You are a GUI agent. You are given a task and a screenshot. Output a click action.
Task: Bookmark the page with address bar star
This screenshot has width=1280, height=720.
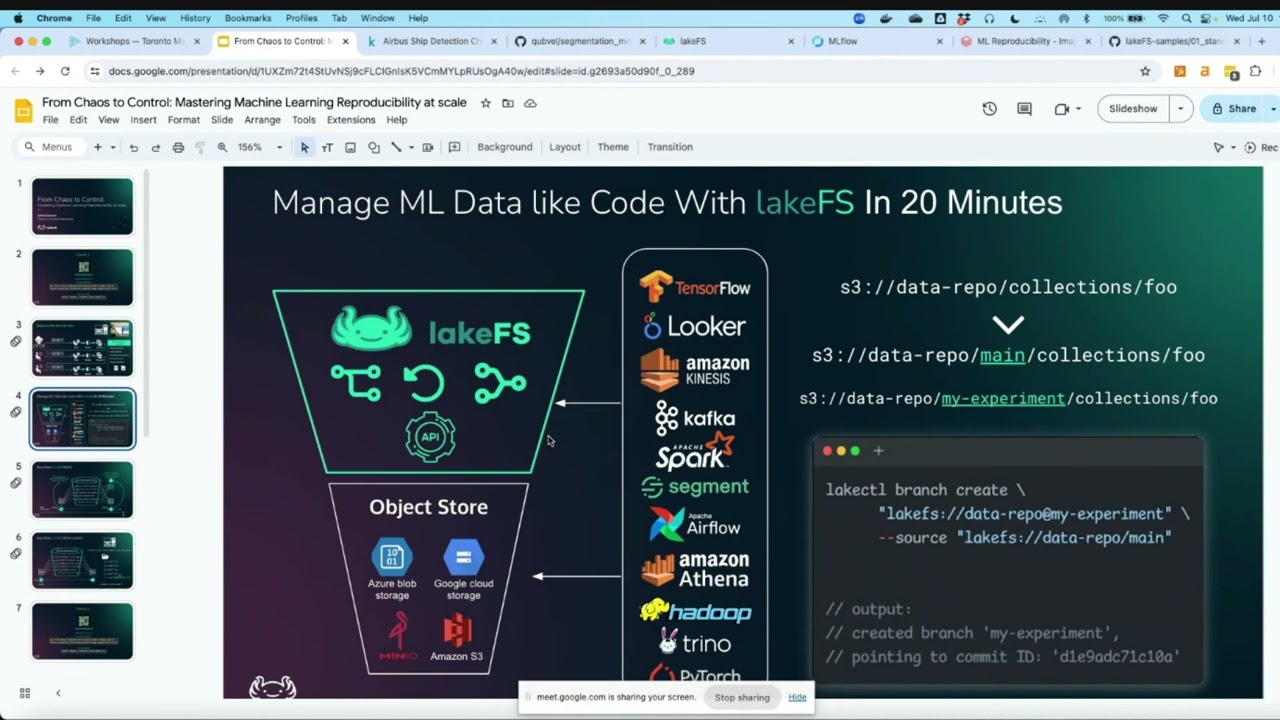click(x=1145, y=71)
